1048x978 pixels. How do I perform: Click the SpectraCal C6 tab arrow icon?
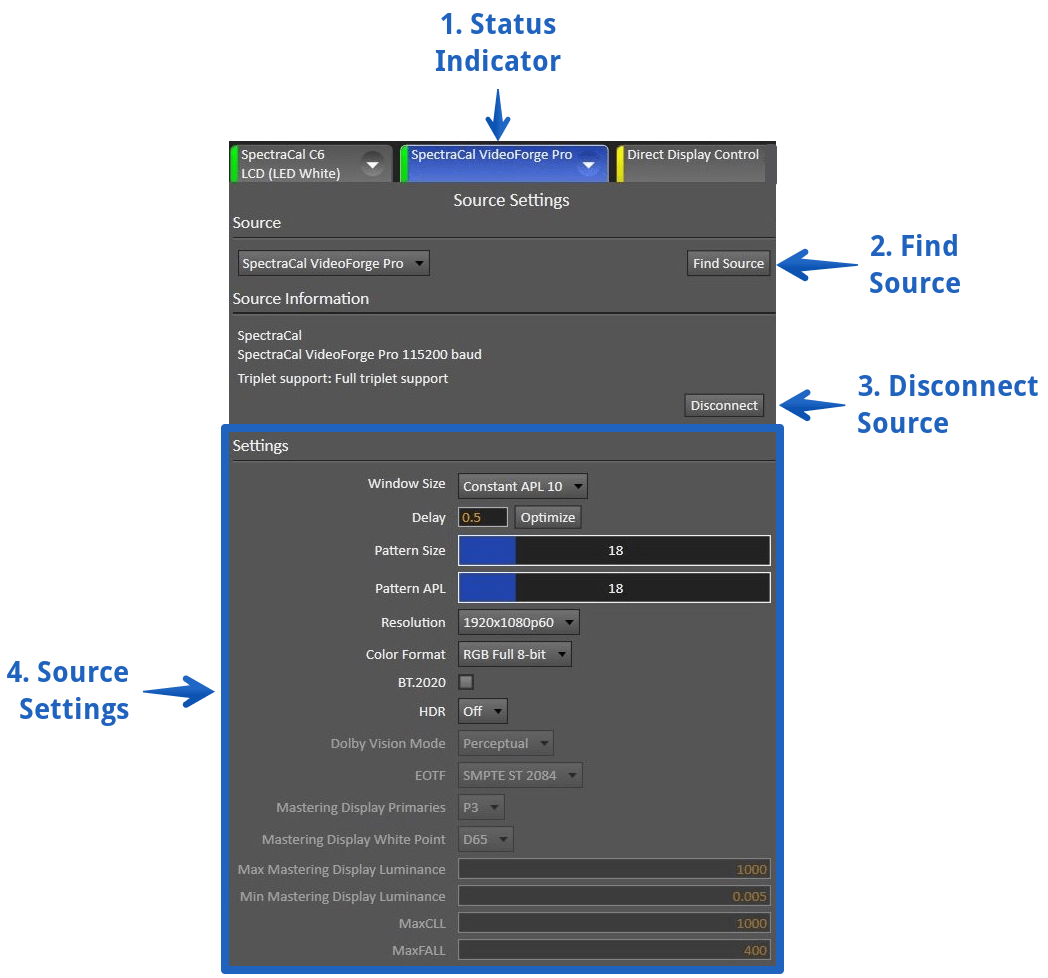372,164
